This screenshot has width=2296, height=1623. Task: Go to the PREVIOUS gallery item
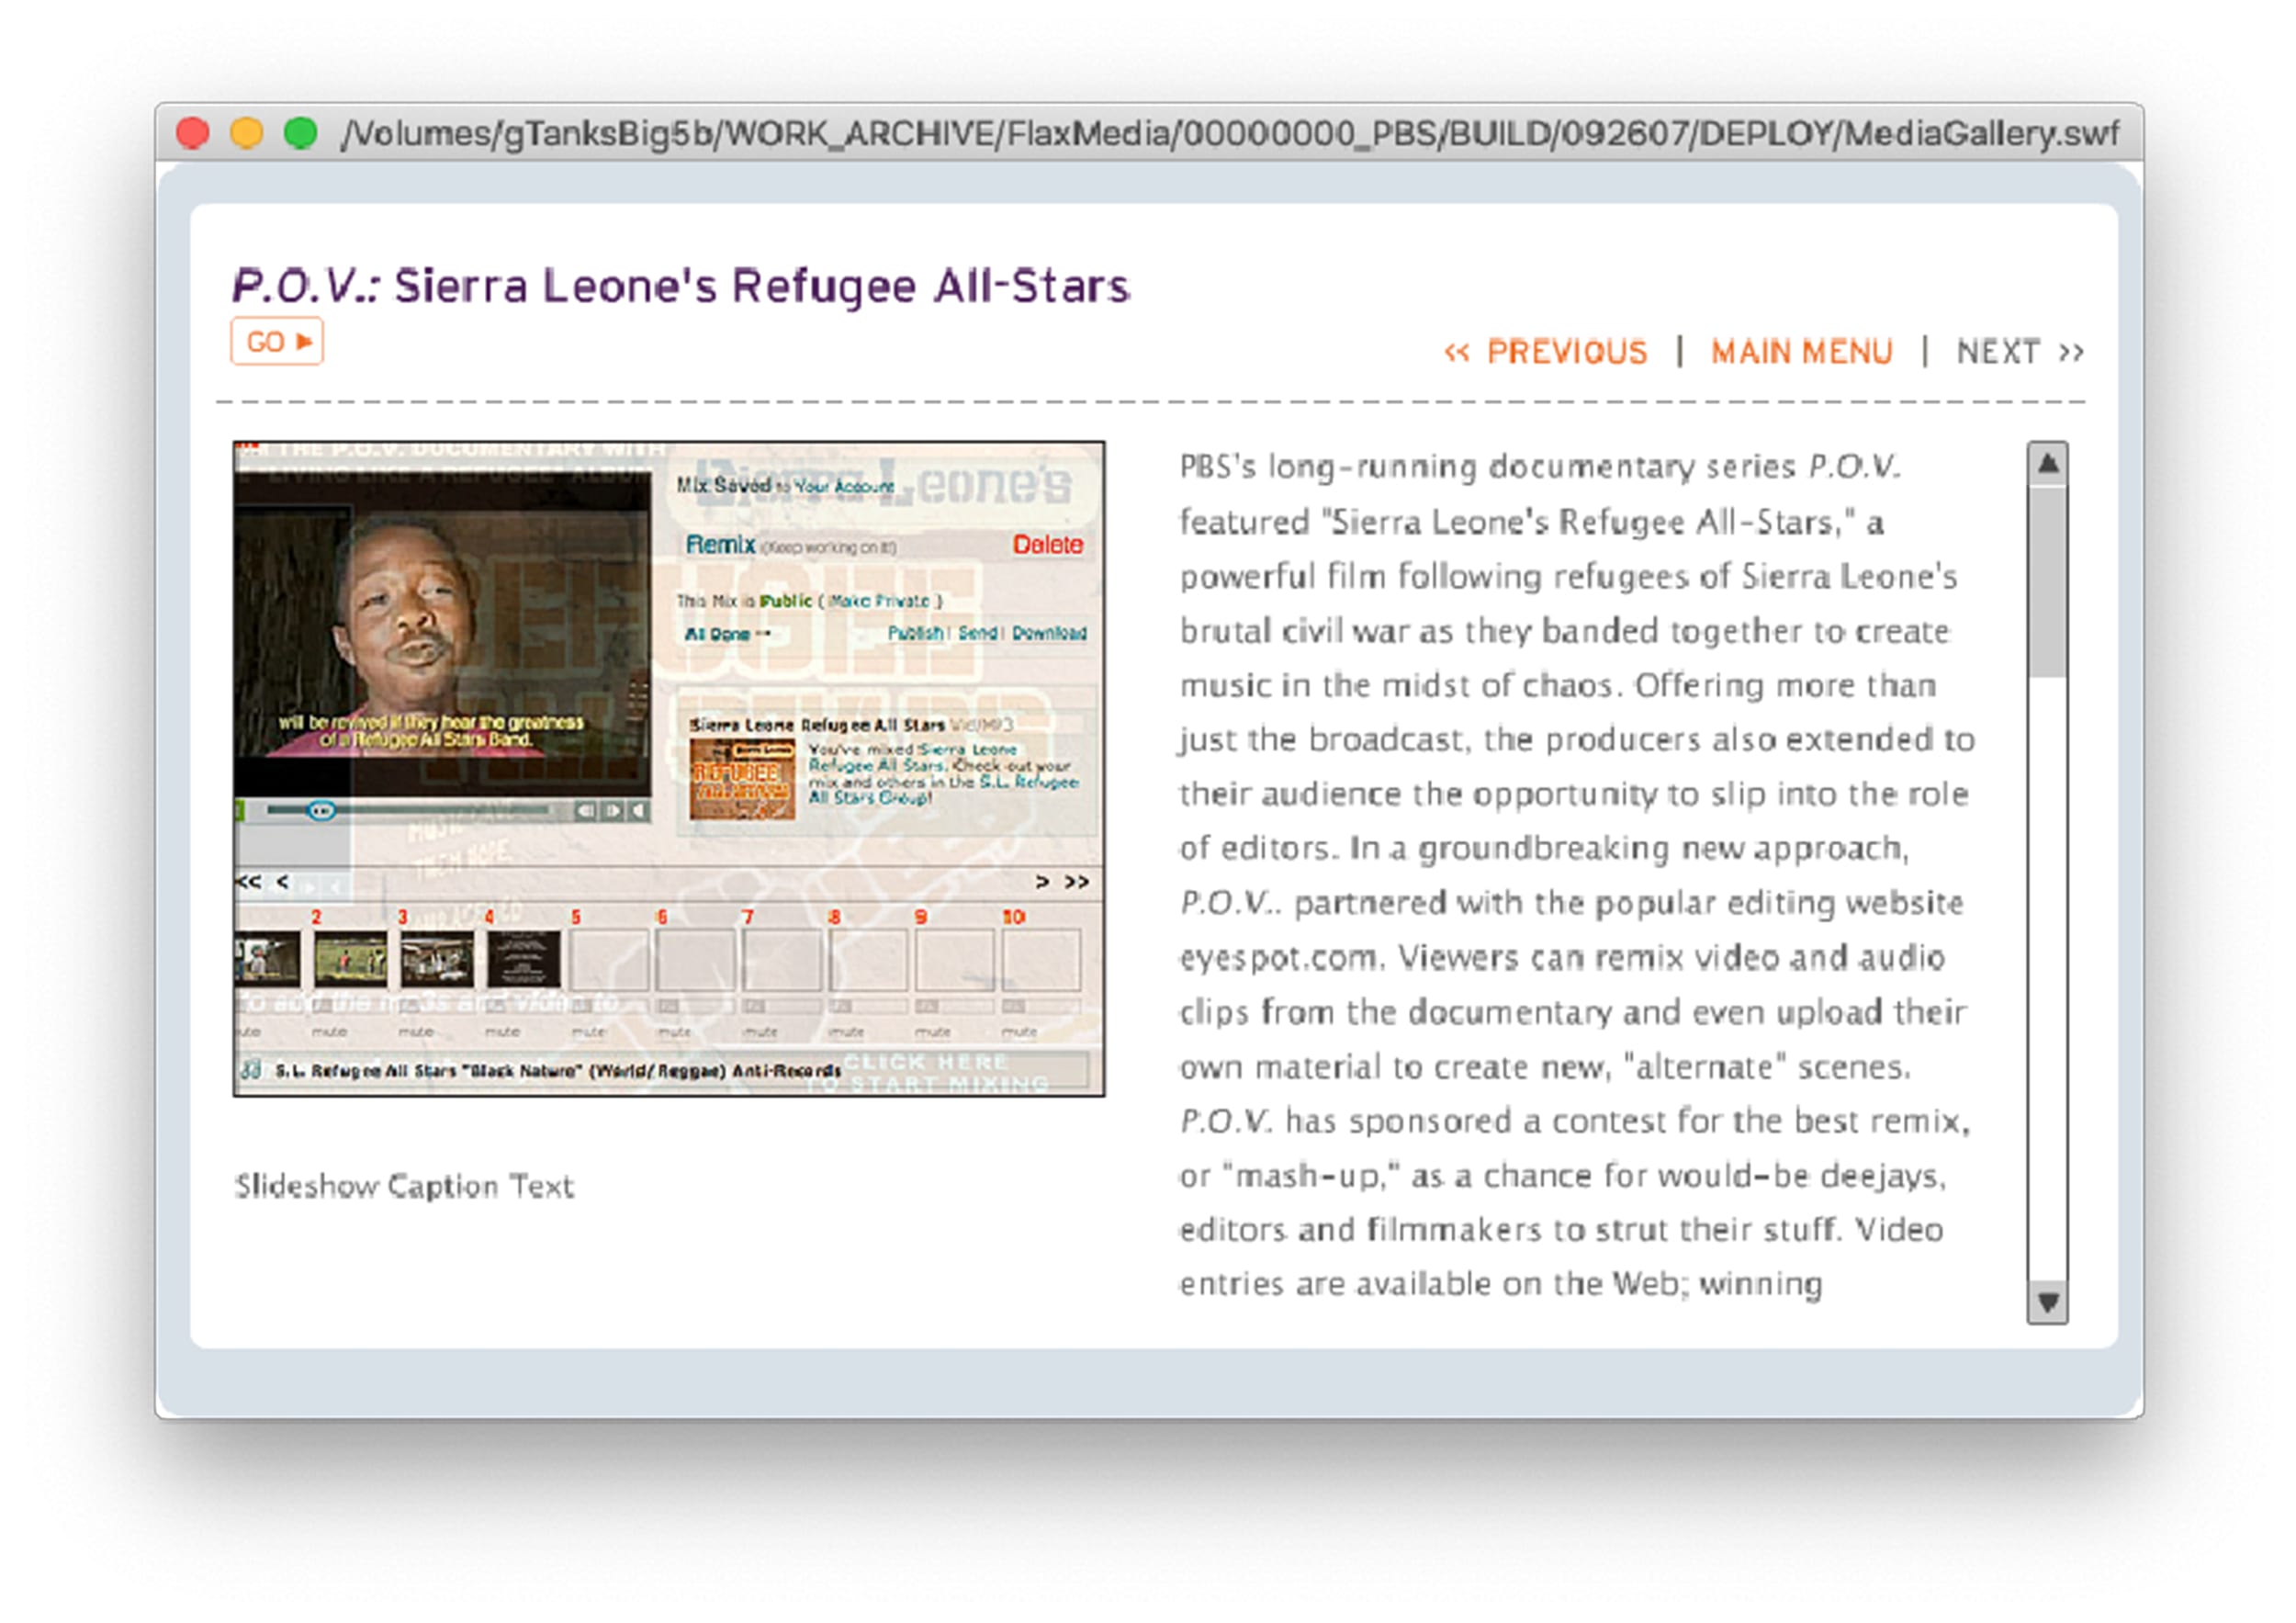pyautogui.click(x=1545, y=352)
